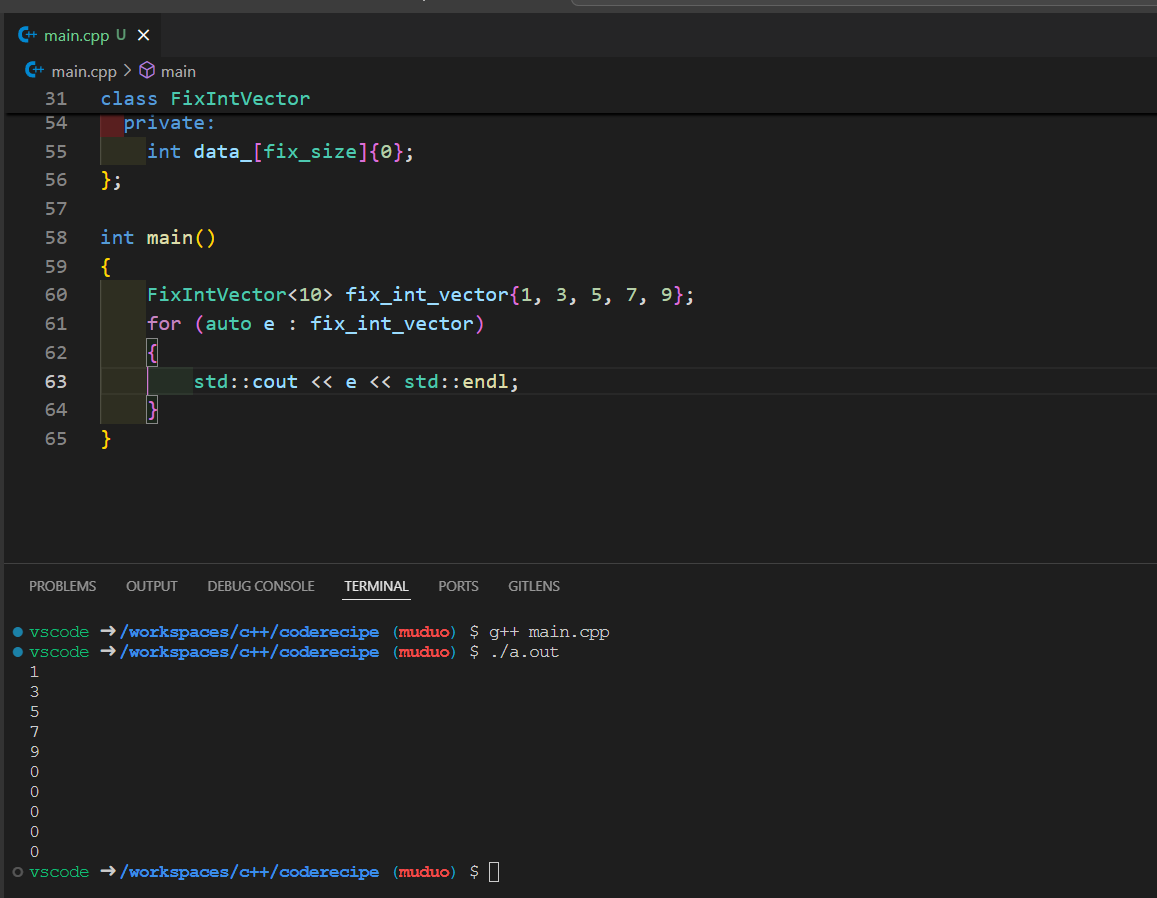Click line number 63 in gutter
The image size is (1157, 898).
click(56, 381)
